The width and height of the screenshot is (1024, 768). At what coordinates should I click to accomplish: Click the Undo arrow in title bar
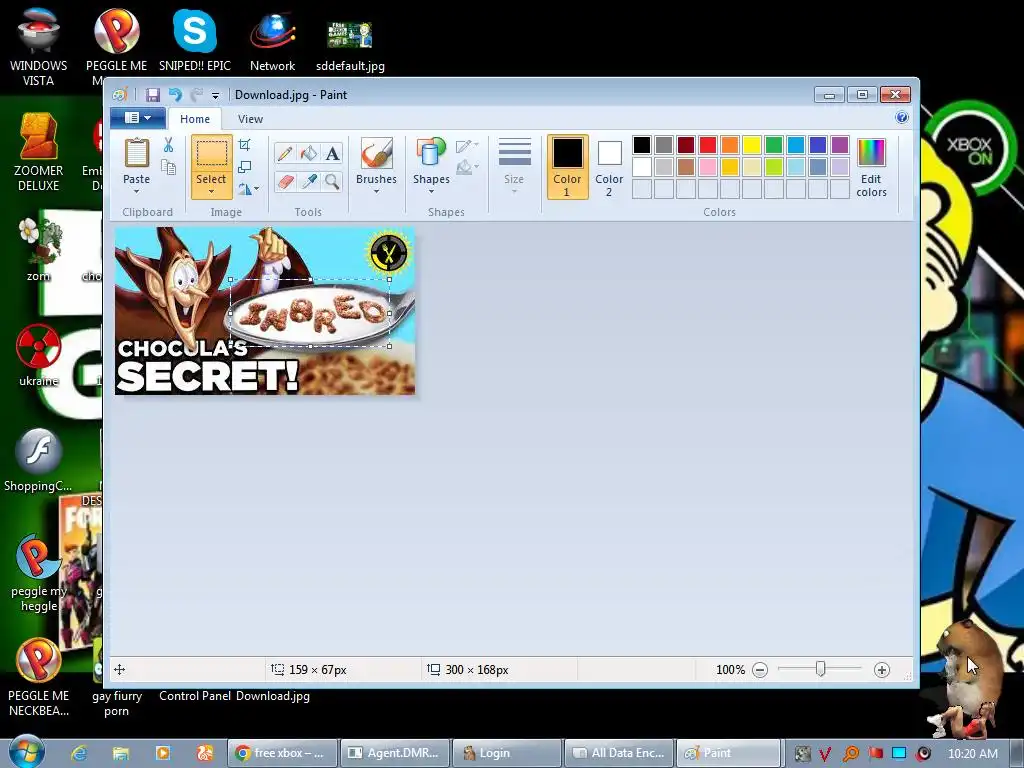tap(175, 95)
